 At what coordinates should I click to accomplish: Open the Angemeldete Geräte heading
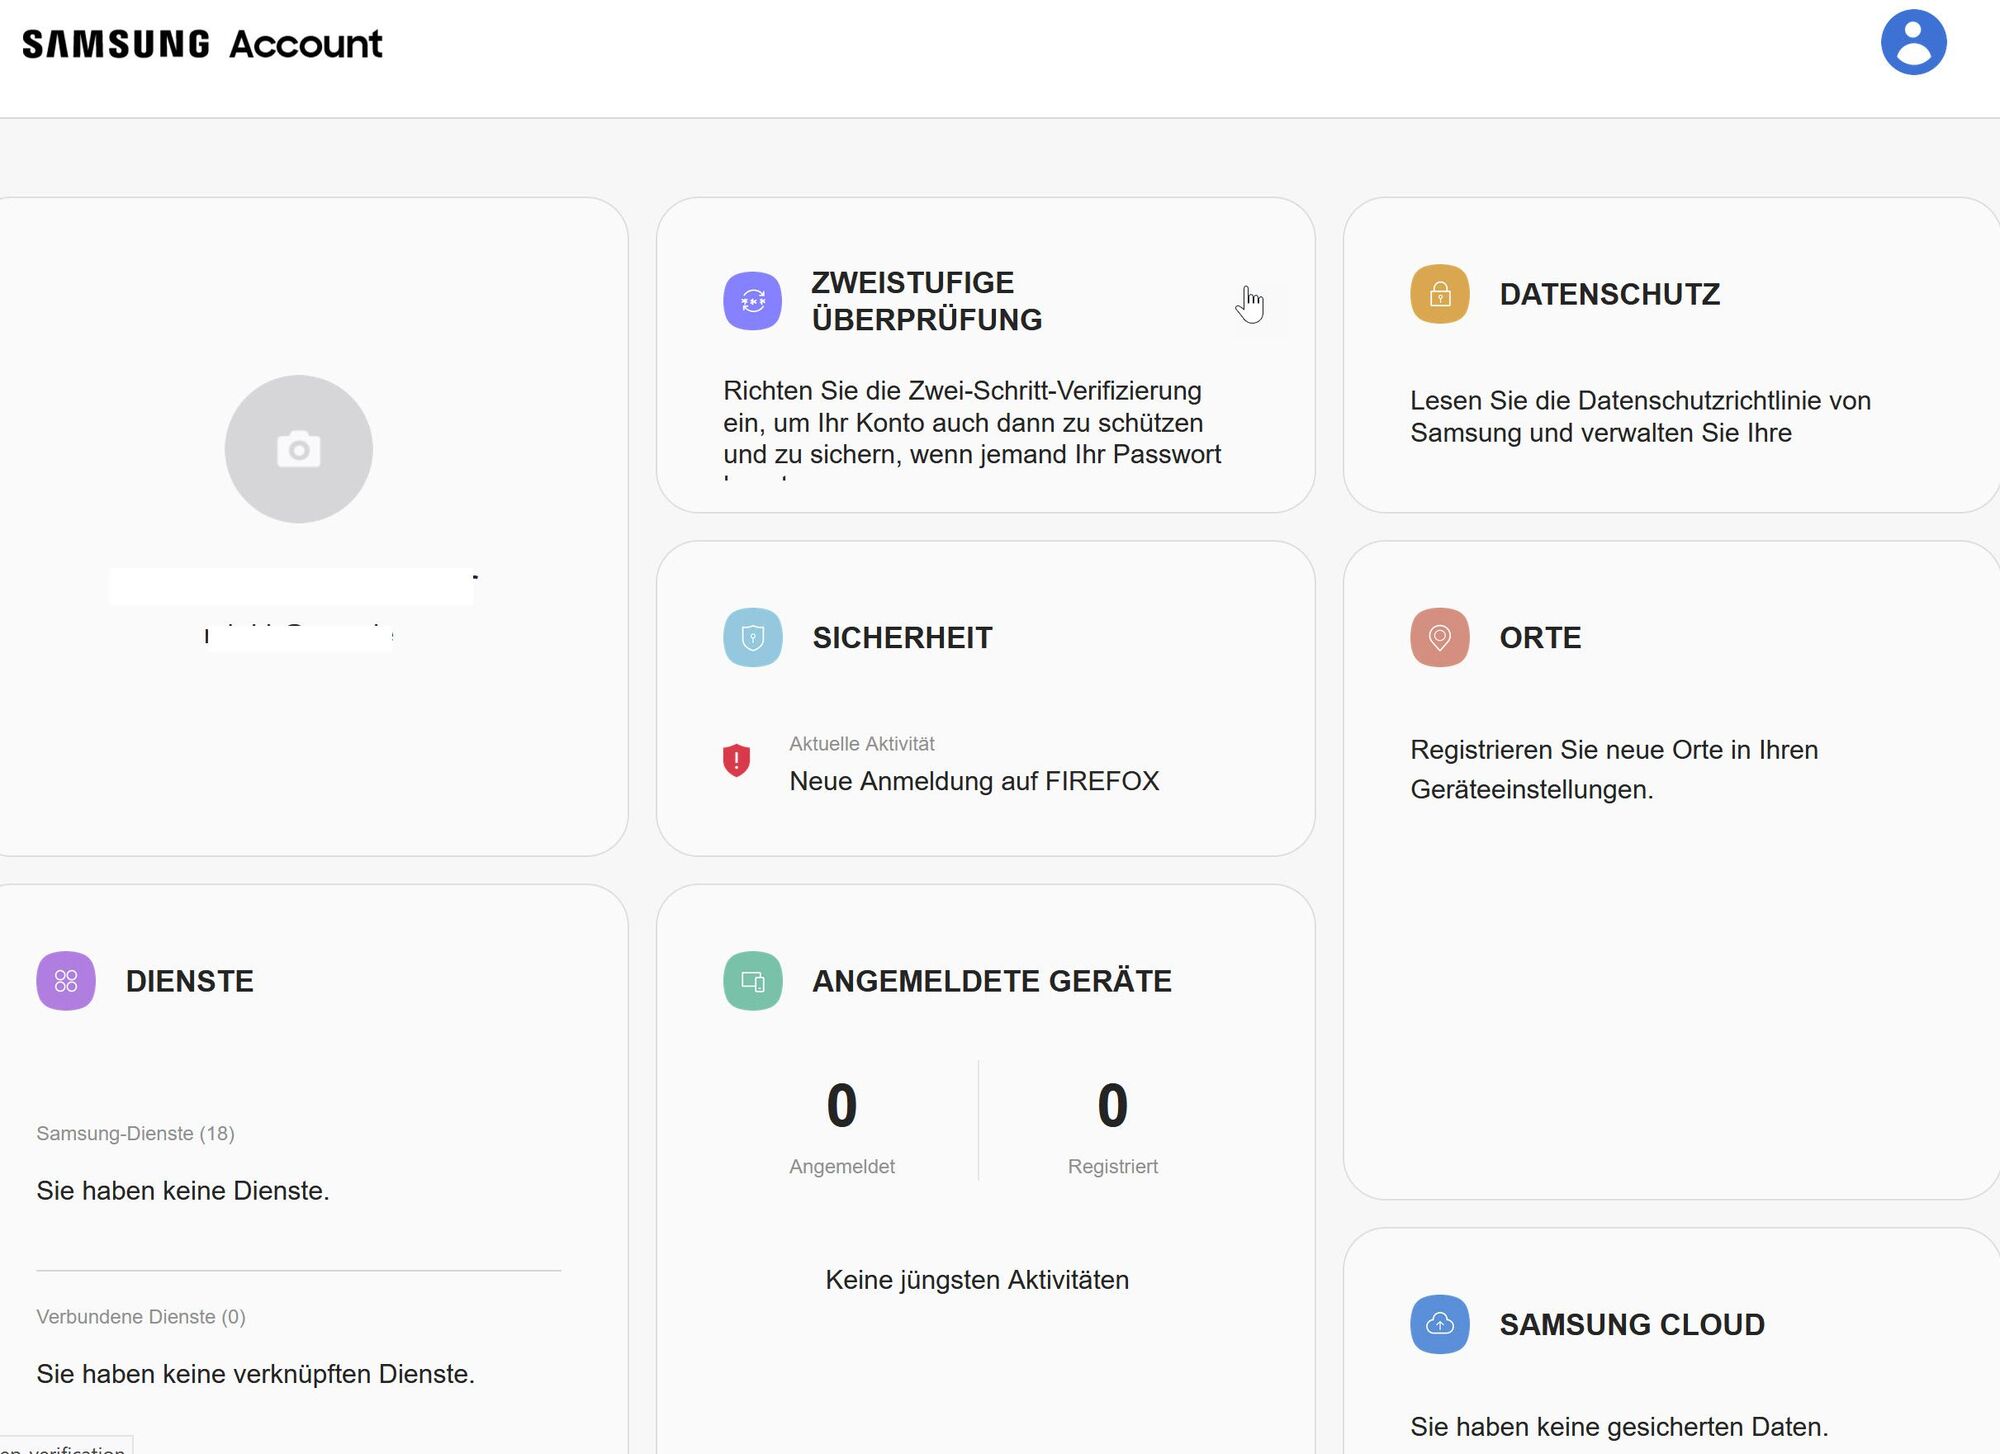(991, 981)
